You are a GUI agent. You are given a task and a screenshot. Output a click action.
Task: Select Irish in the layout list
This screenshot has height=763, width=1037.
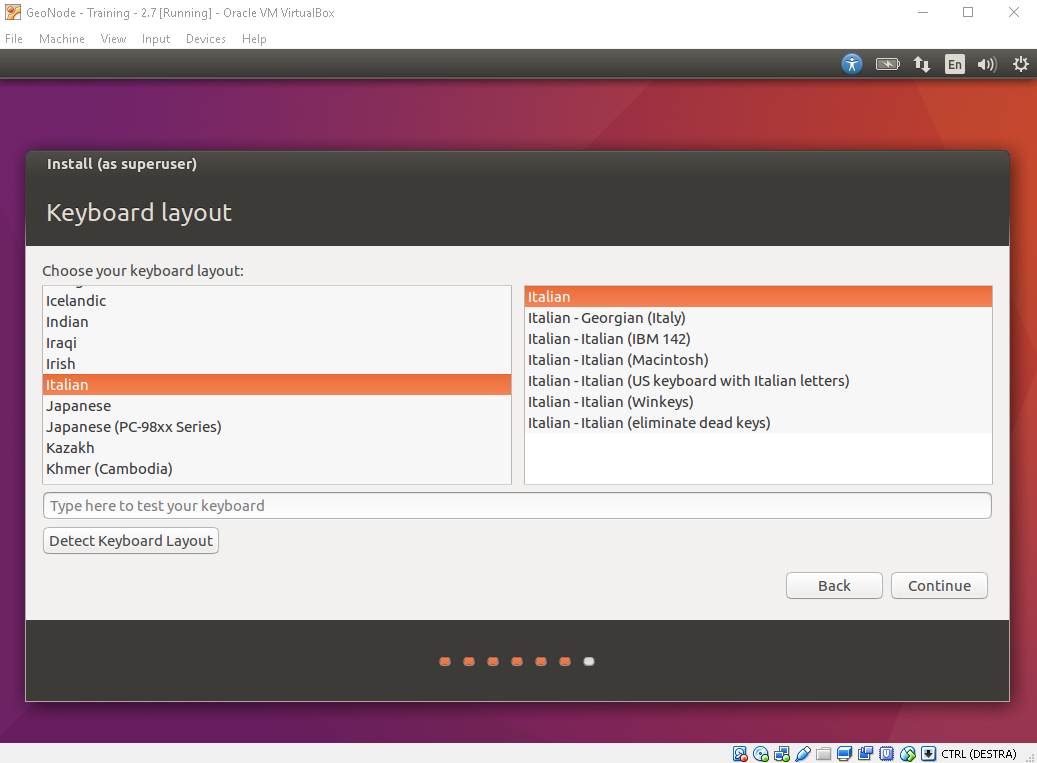277,364
